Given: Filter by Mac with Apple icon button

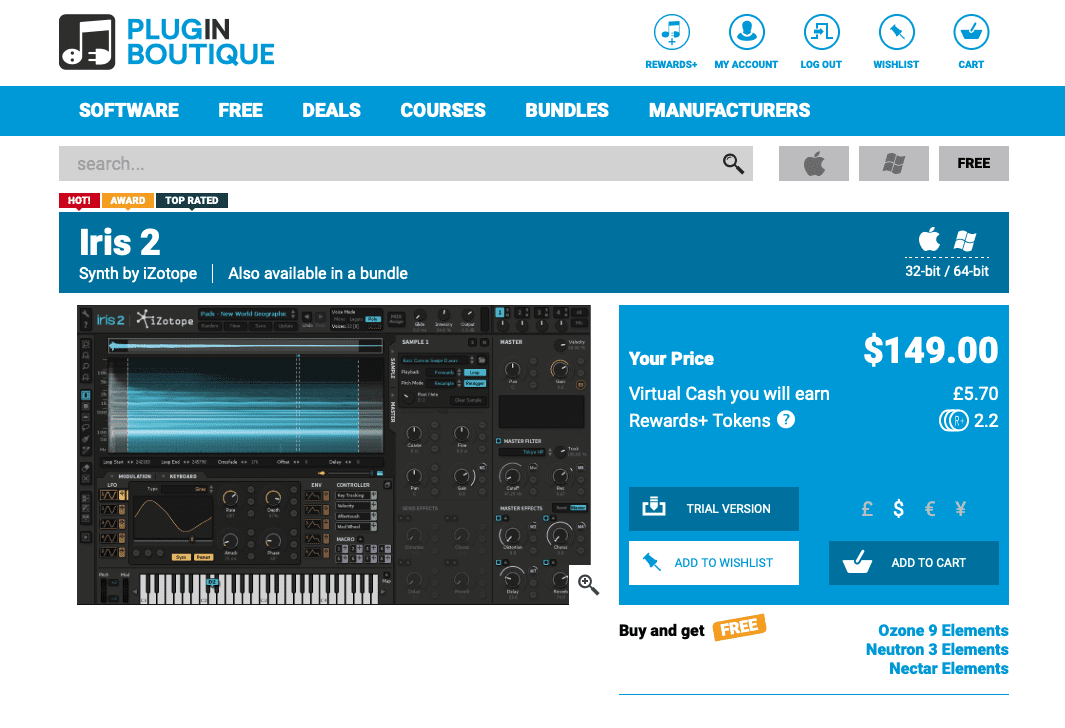Looking at the screenshot, I should [814, 164].
